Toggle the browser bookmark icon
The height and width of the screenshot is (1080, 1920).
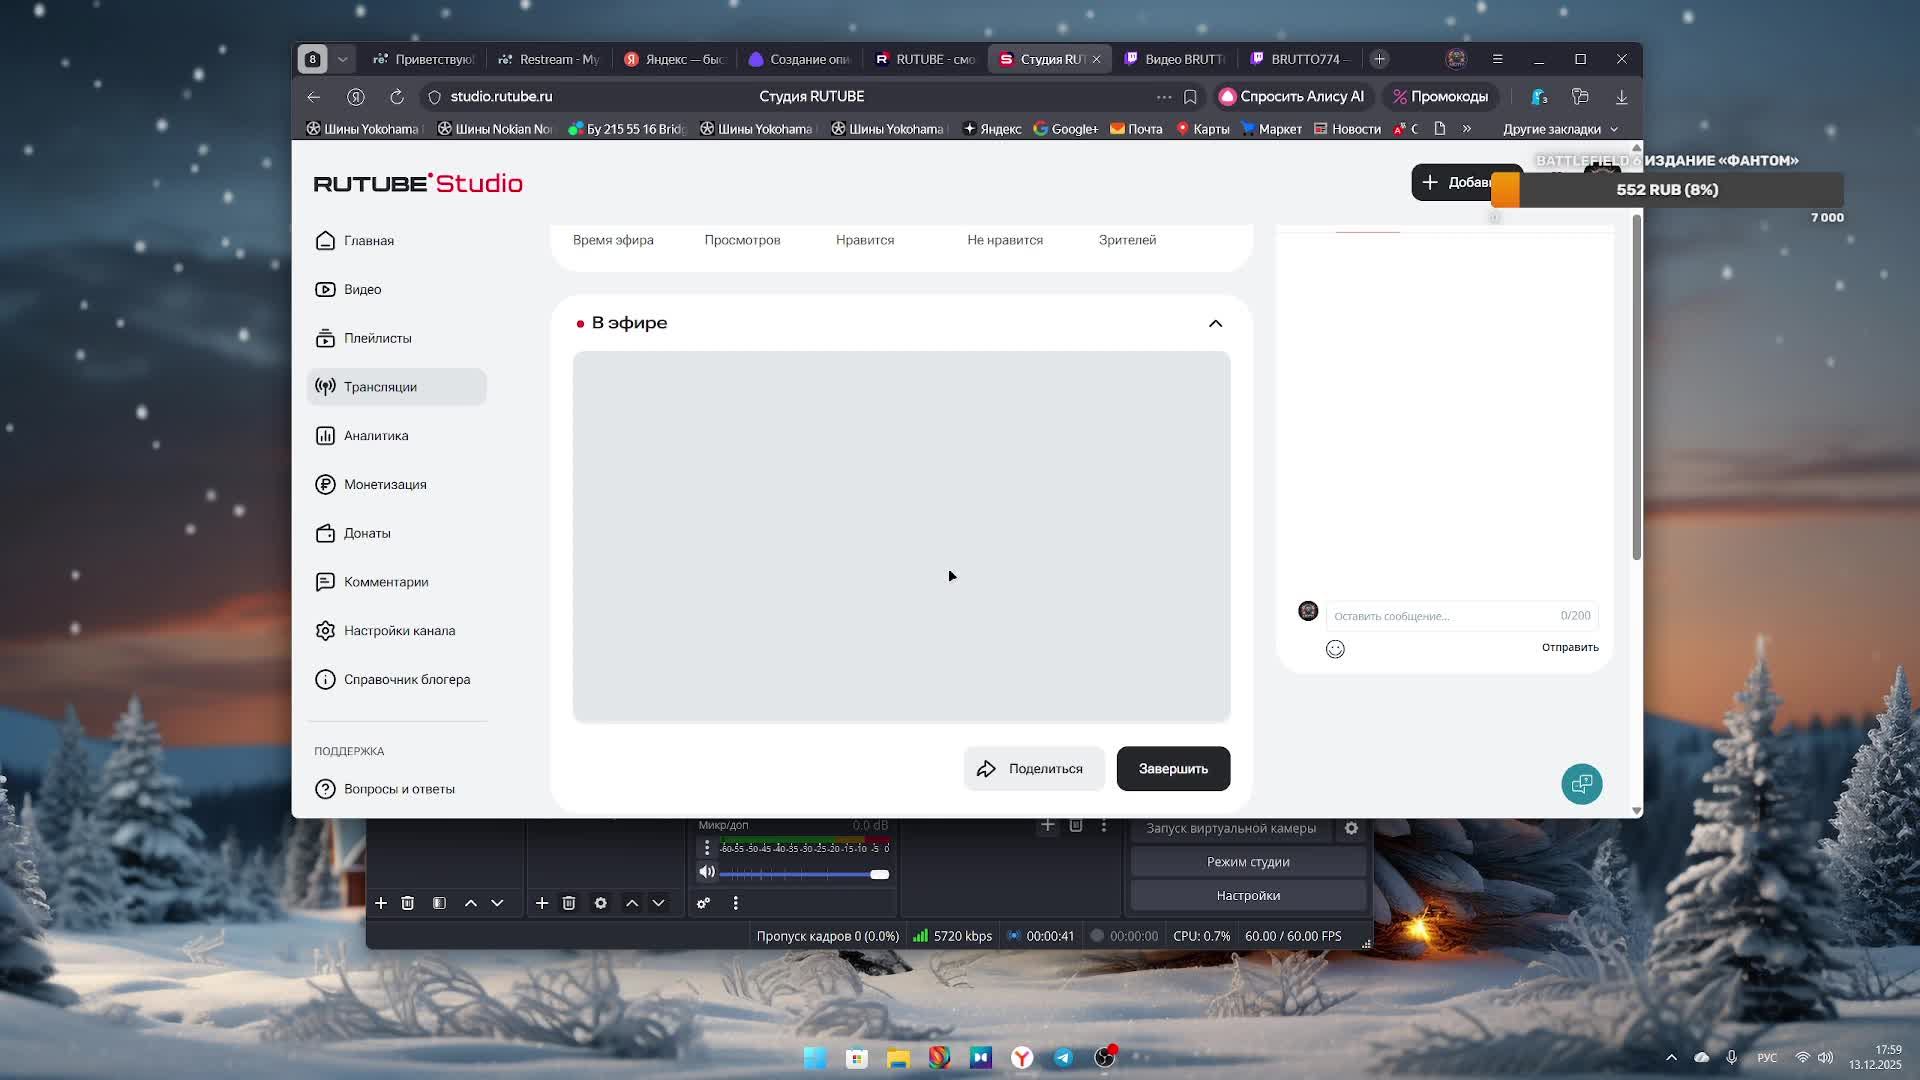(1190, 97)
